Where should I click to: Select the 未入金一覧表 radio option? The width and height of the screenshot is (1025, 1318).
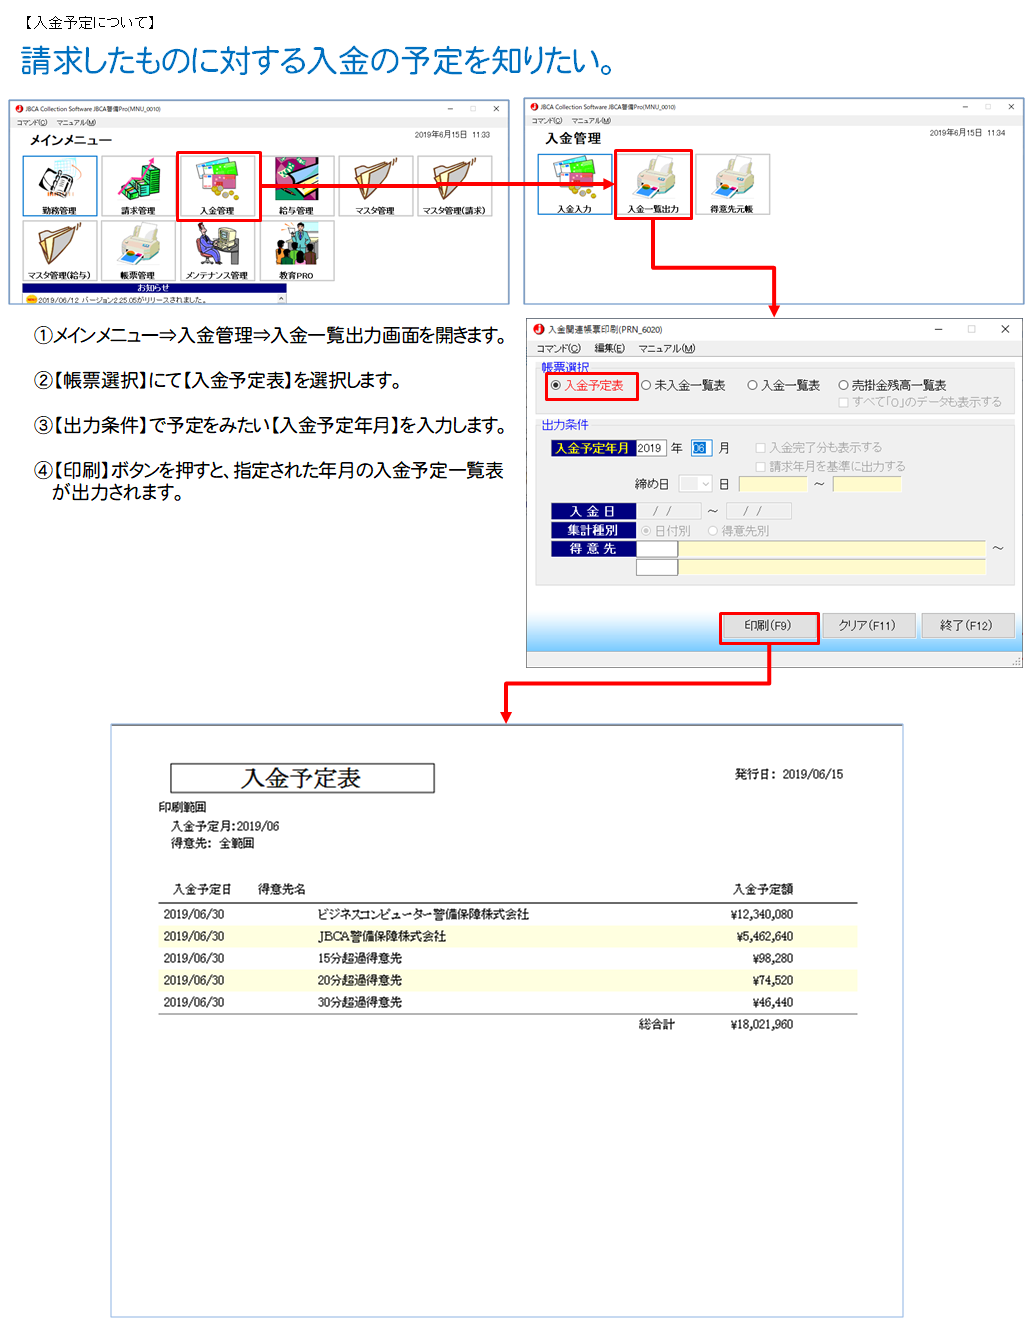646,385
